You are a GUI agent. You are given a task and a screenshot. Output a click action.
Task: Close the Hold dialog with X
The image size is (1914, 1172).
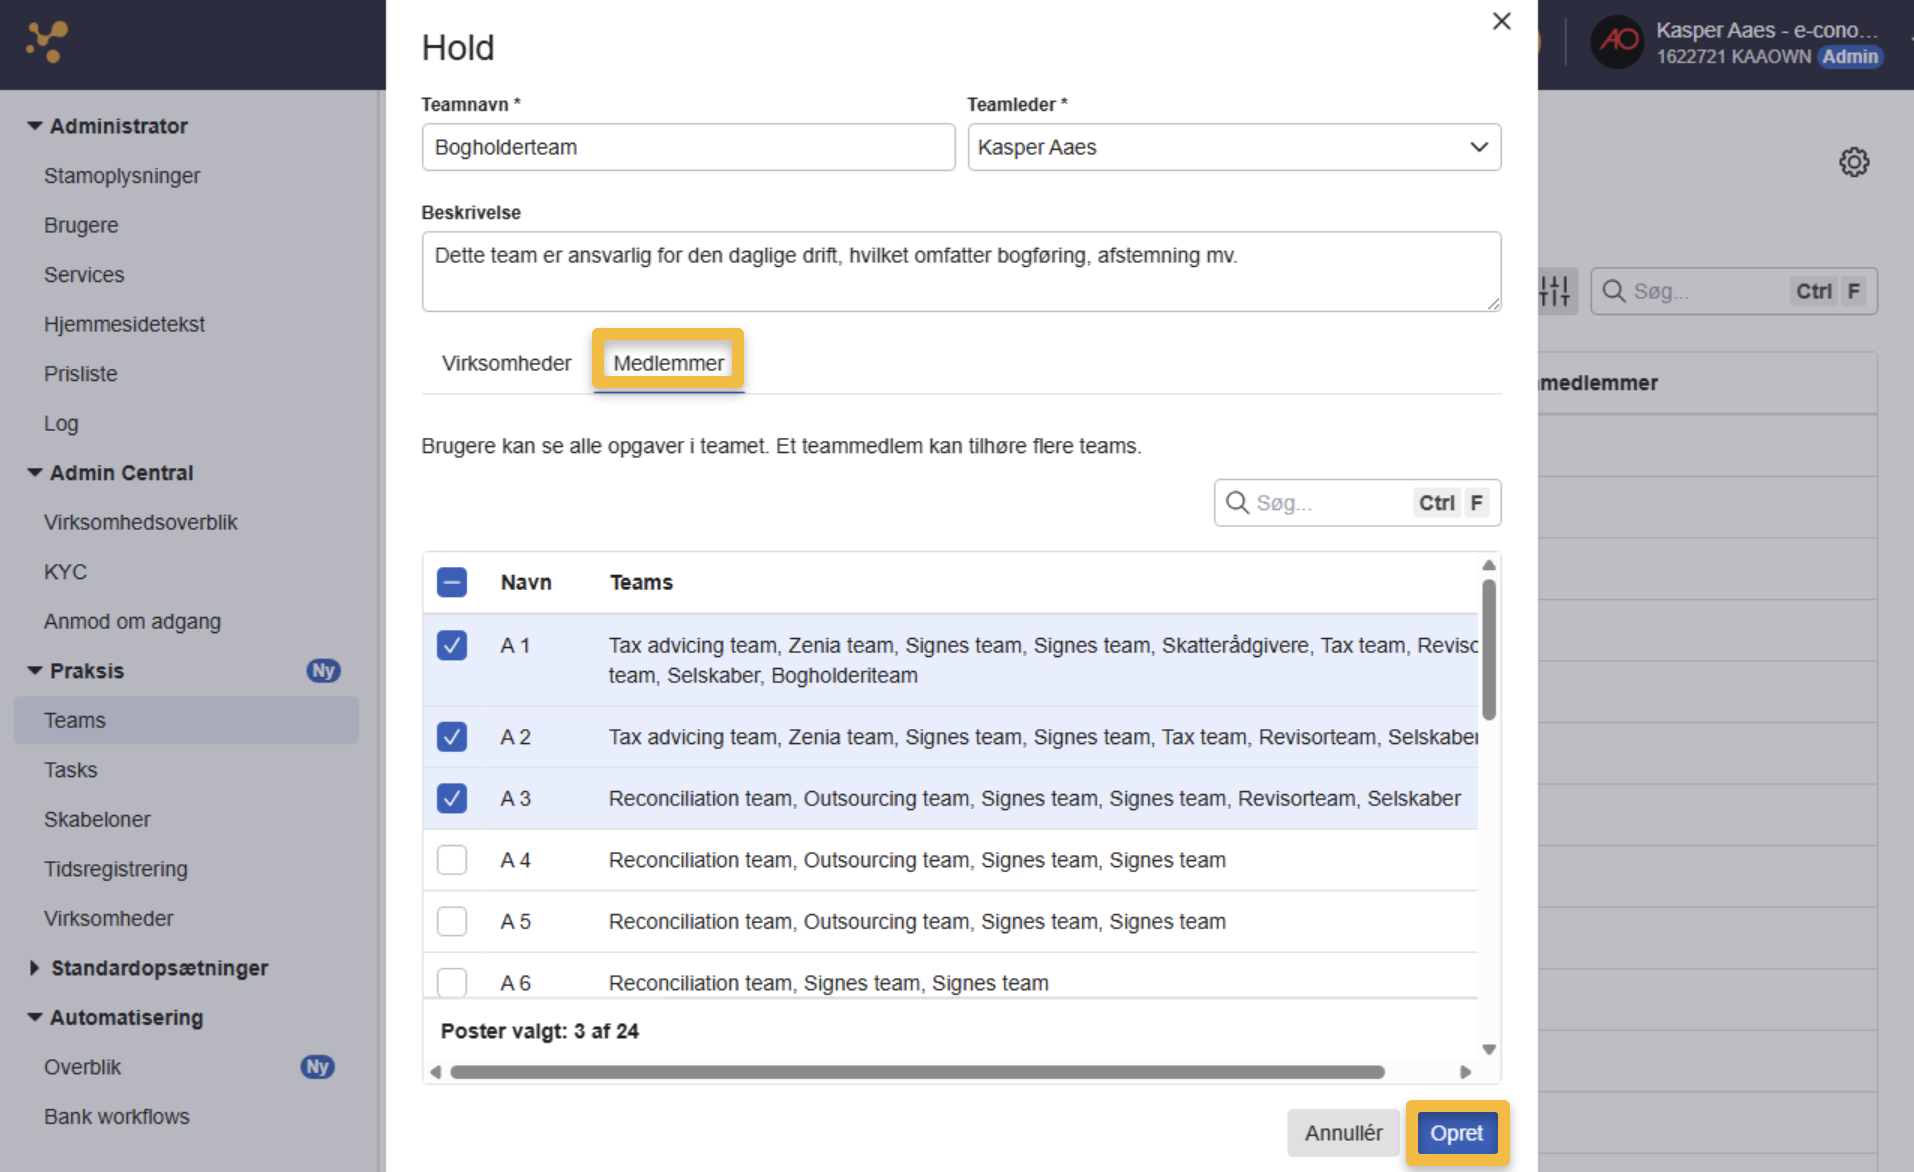coord(1501,21)
